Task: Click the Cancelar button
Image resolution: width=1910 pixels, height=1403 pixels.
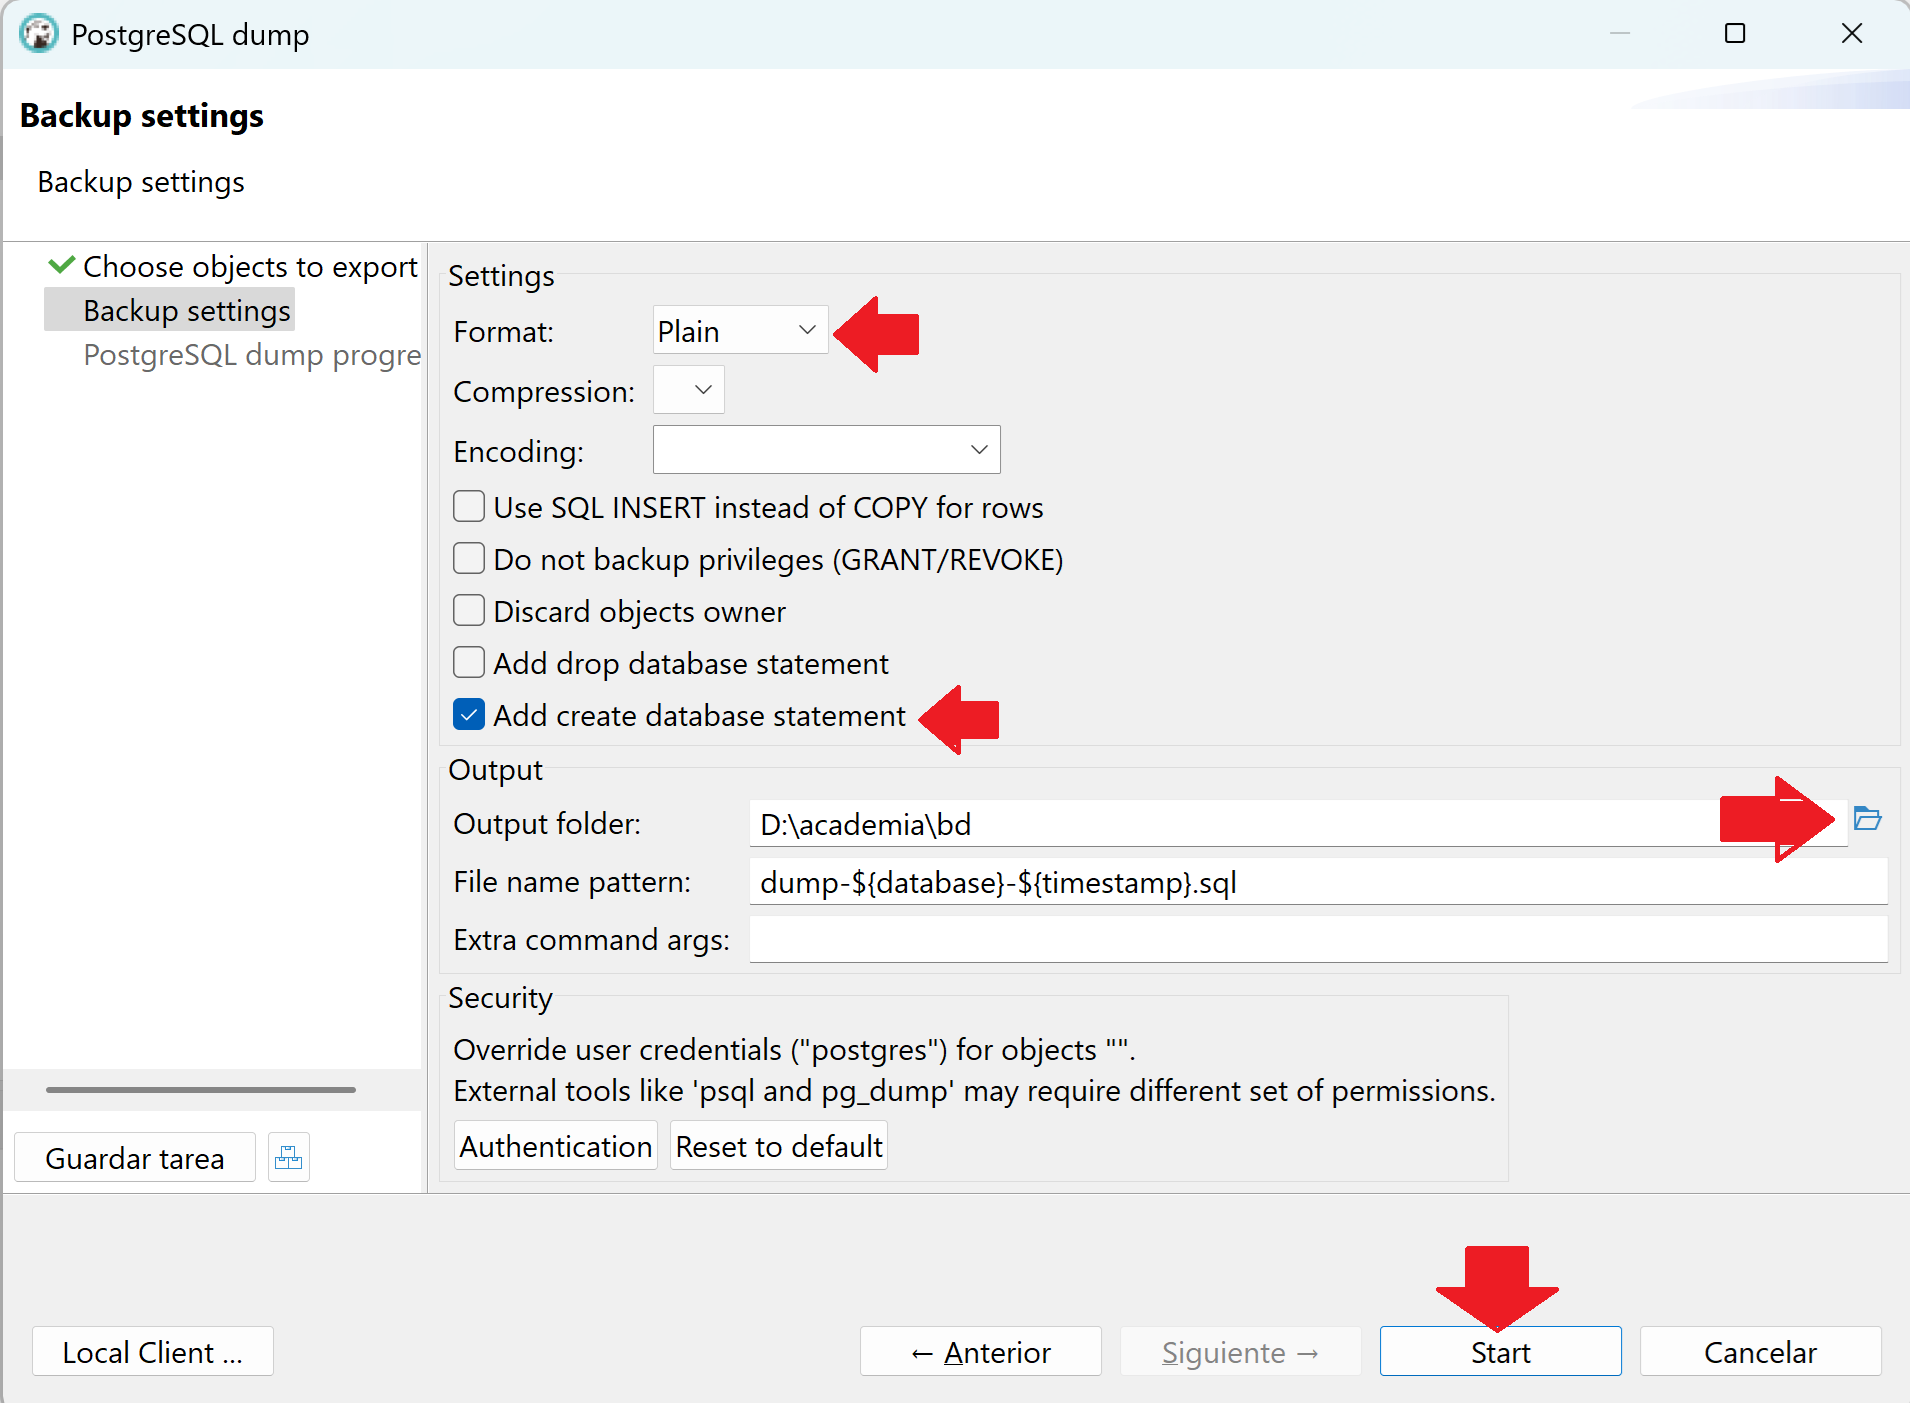Action: (1760, 1352)
